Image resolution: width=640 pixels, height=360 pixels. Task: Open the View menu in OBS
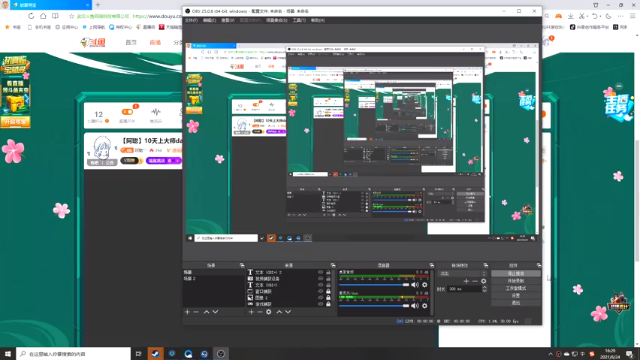point(228,20)
